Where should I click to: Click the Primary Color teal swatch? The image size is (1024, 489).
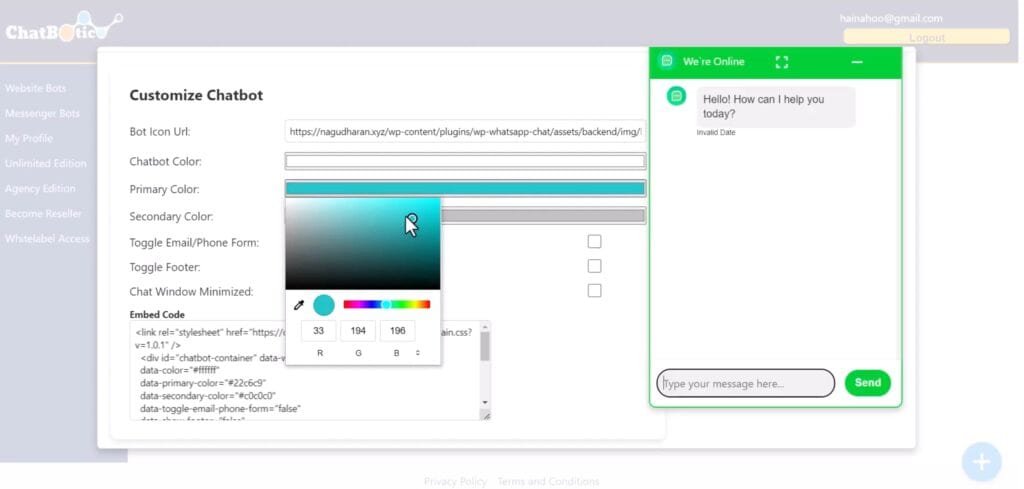[x=465, y=189]
